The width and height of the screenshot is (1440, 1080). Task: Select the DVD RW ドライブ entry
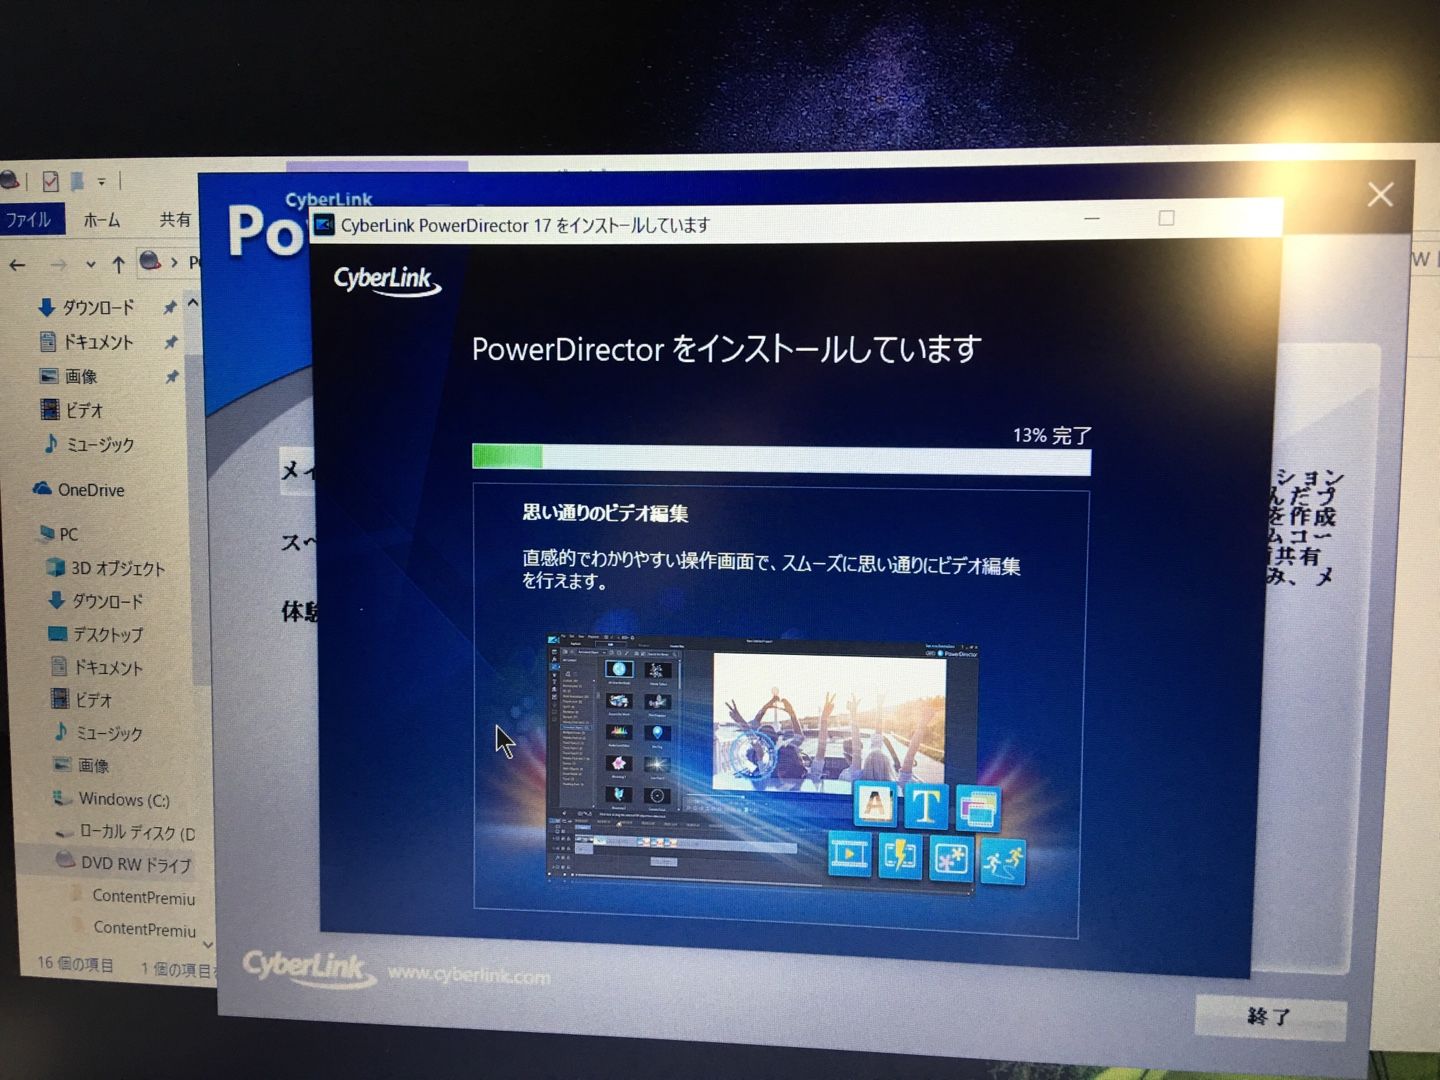coord(123,863)
